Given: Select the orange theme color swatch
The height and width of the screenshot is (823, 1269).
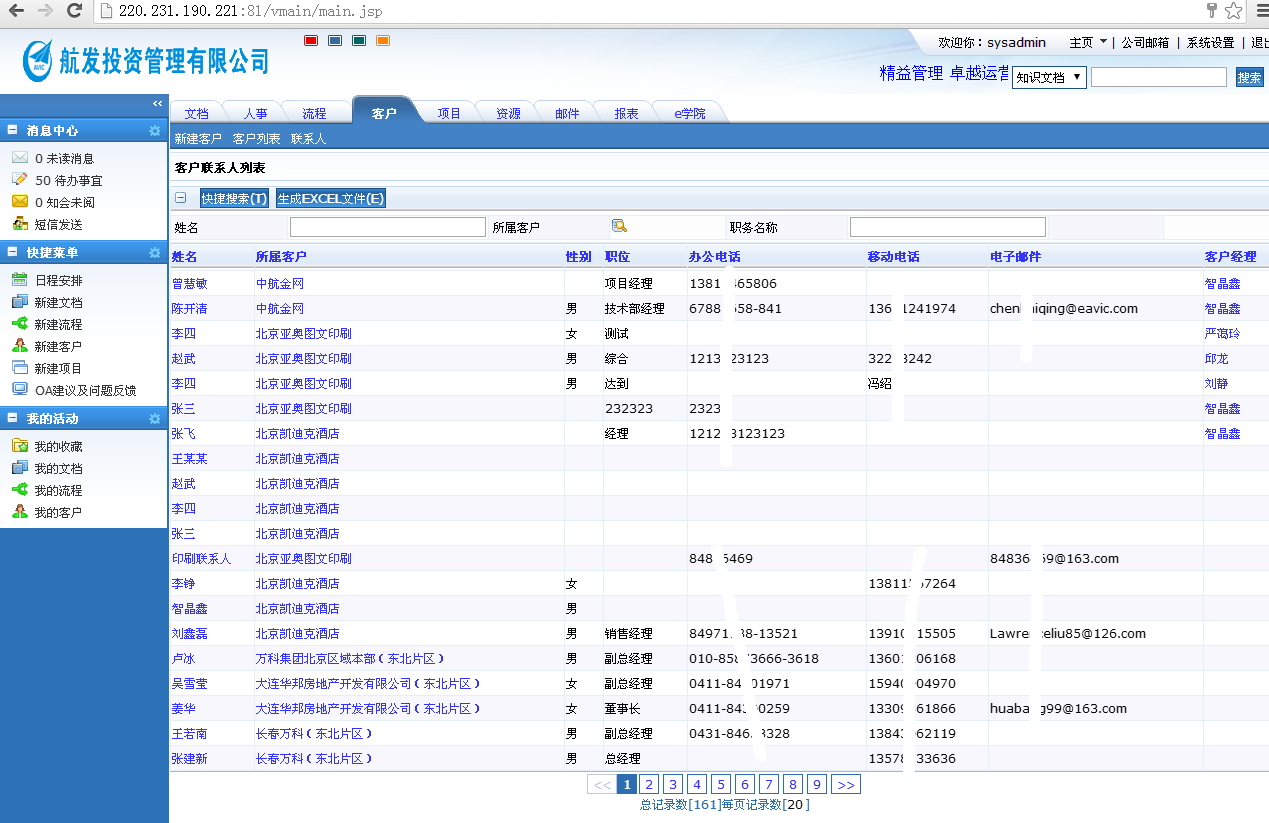Looking at the screenshot, I should coord(383,41).
